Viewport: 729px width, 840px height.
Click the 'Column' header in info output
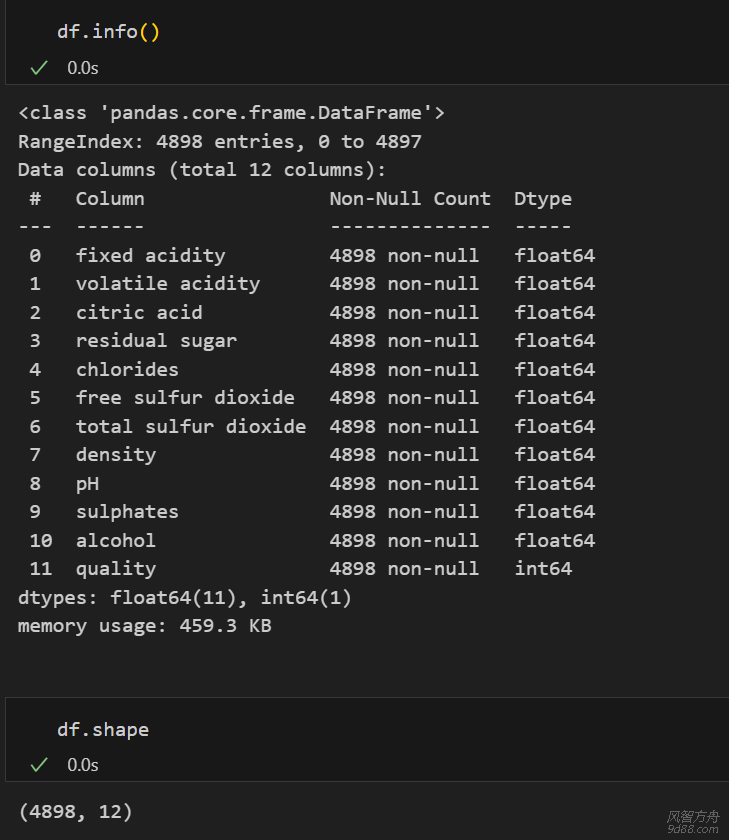(110, 198)
